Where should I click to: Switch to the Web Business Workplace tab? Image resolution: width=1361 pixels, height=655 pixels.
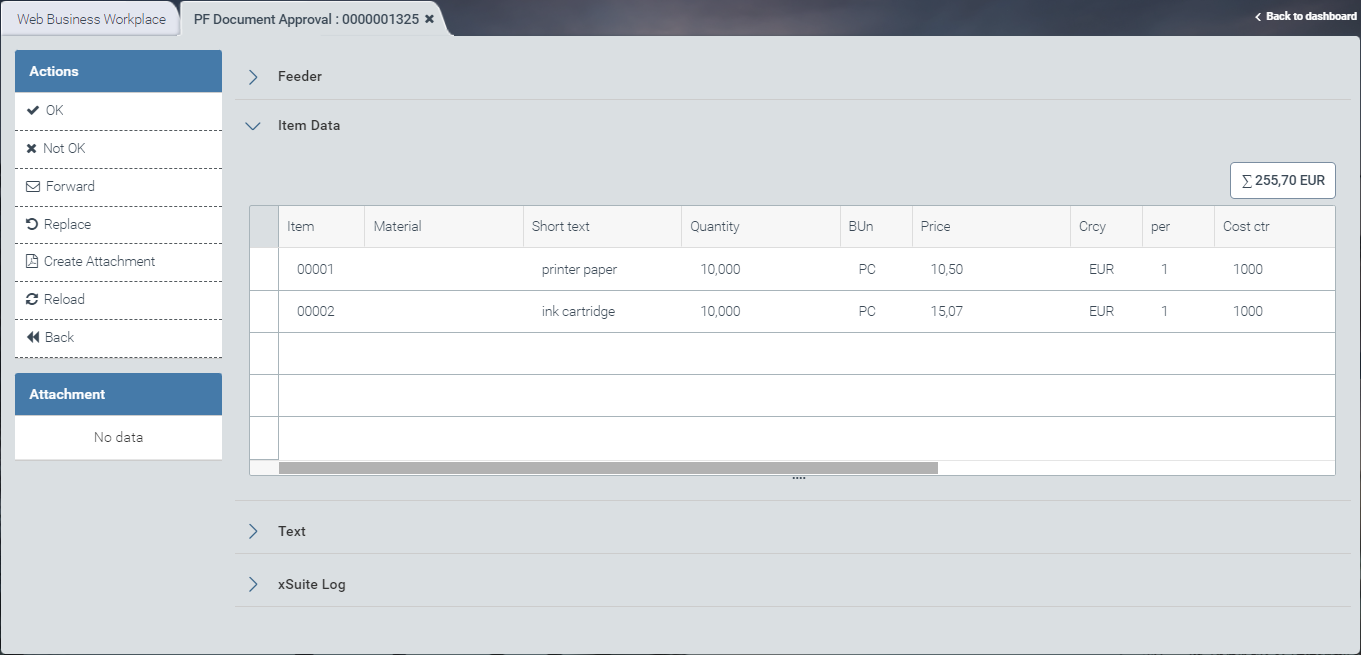coord(90,18)
